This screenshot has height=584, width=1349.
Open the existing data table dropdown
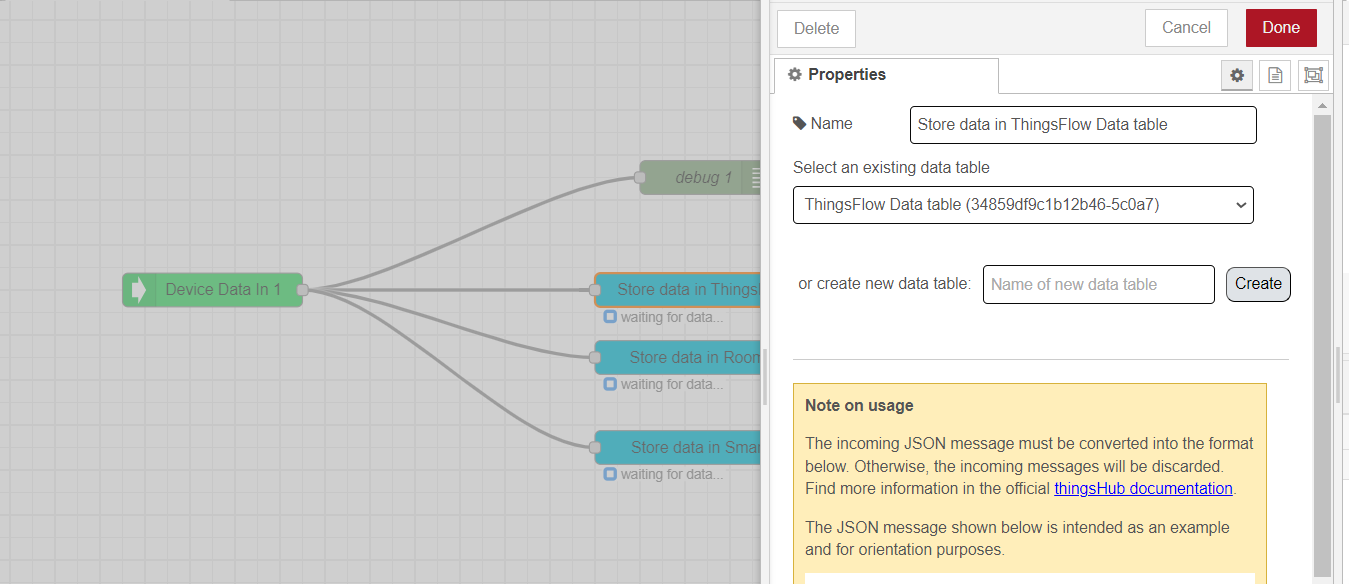click(1022, 205)
